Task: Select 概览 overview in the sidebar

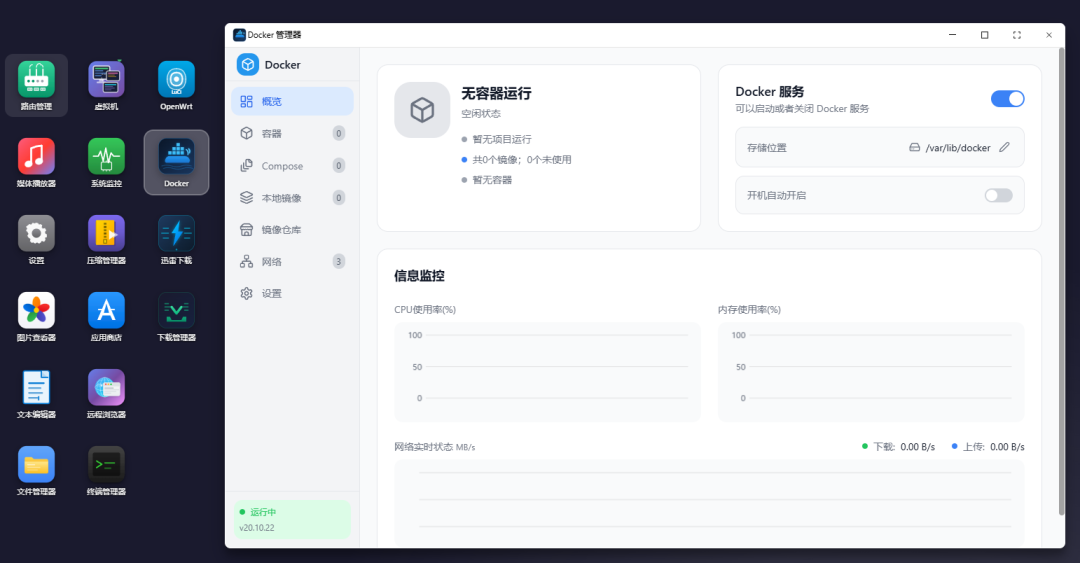Action: 292,101
